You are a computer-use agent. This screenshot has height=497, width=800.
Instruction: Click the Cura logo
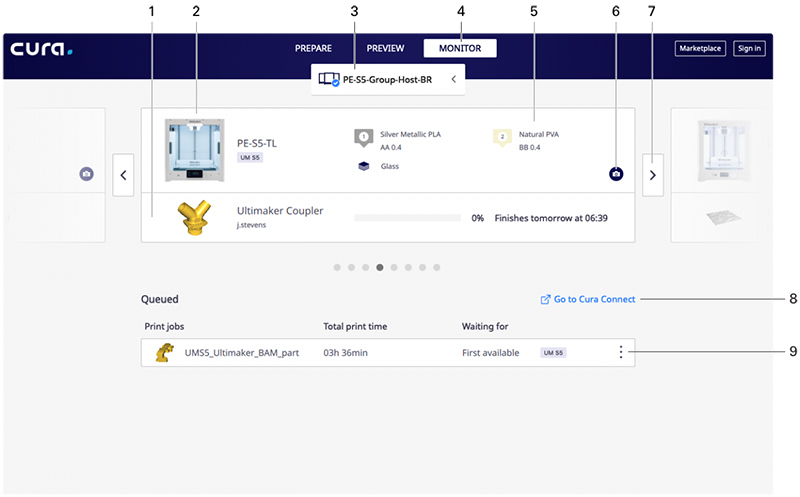coord(41,48)
